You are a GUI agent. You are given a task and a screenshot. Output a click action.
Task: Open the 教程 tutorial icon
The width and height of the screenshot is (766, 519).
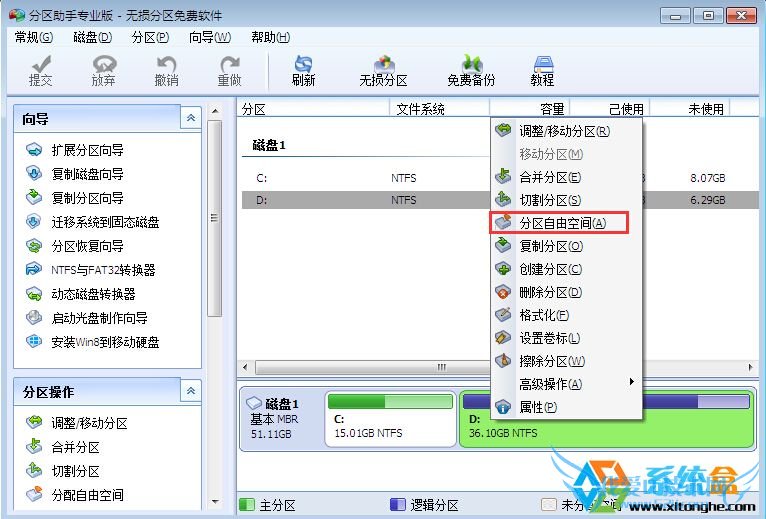coord(542,71)
